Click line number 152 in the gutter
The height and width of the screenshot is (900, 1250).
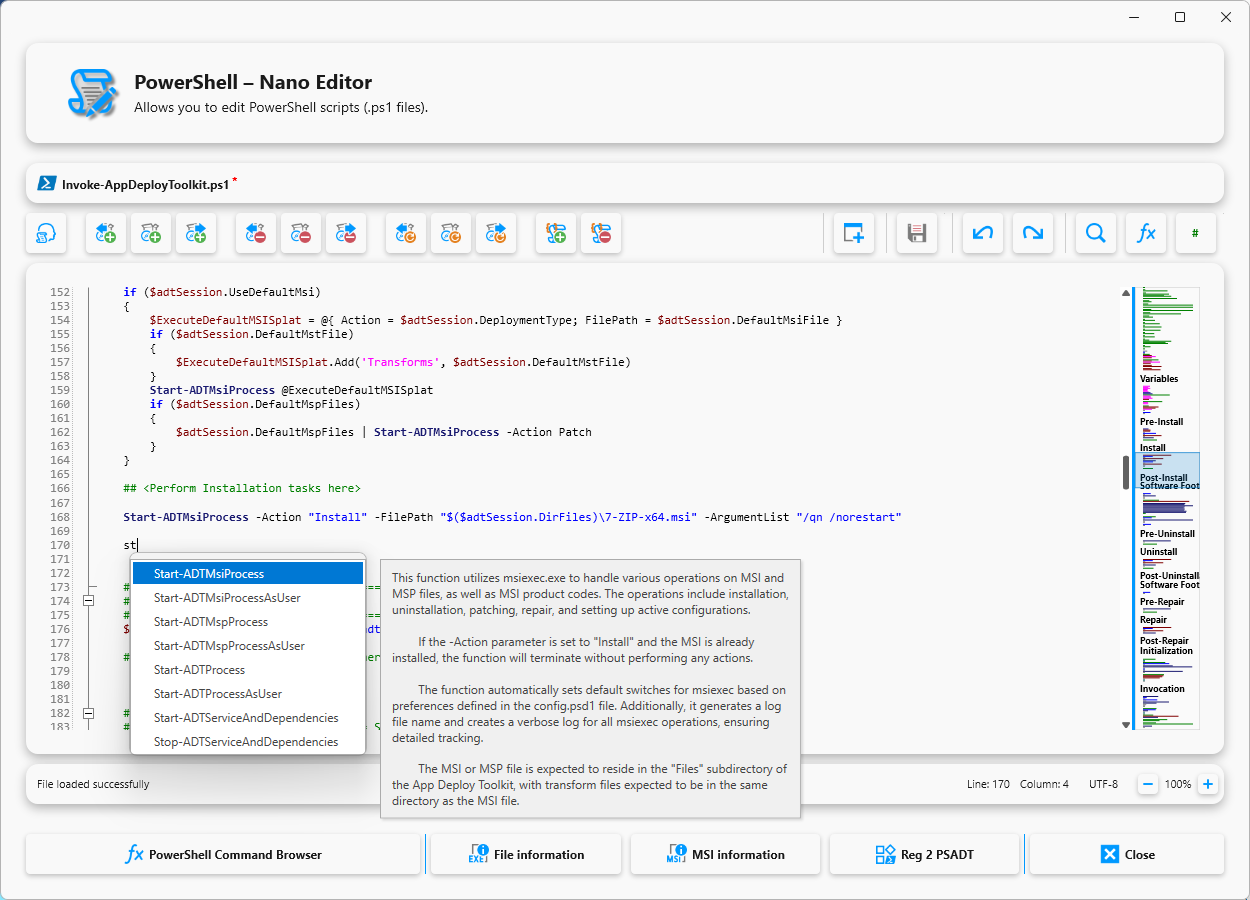coord(60,292)
